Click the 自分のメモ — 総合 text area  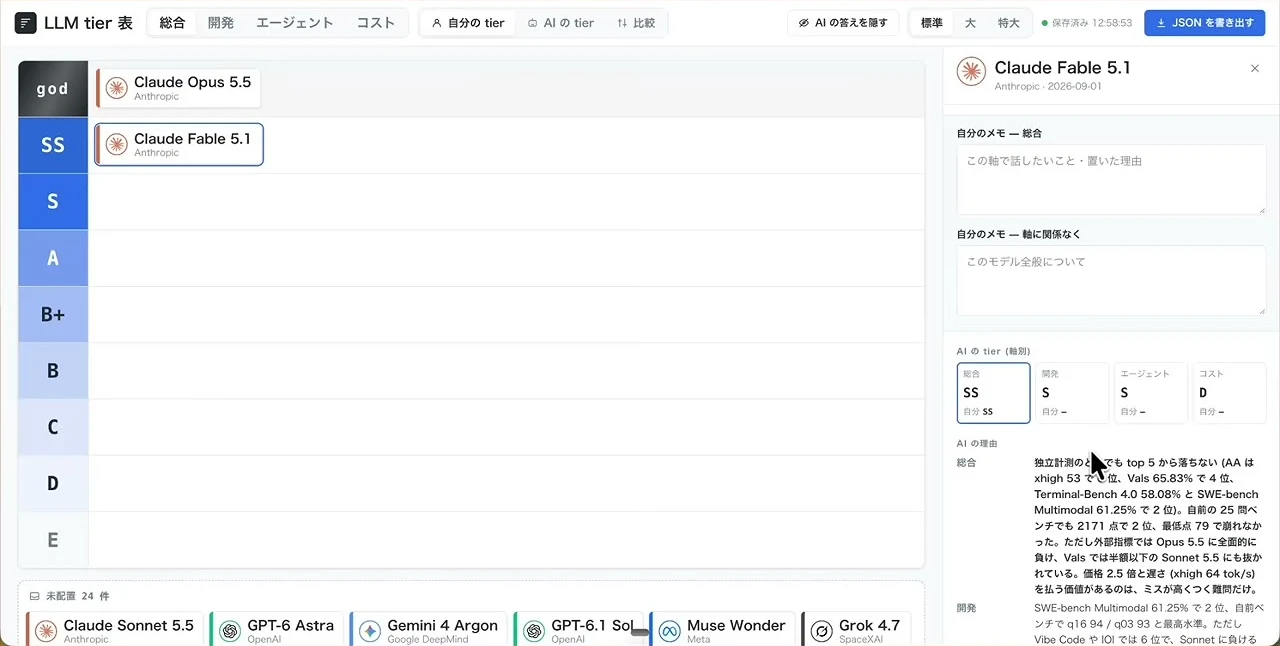click(1111, 179)
